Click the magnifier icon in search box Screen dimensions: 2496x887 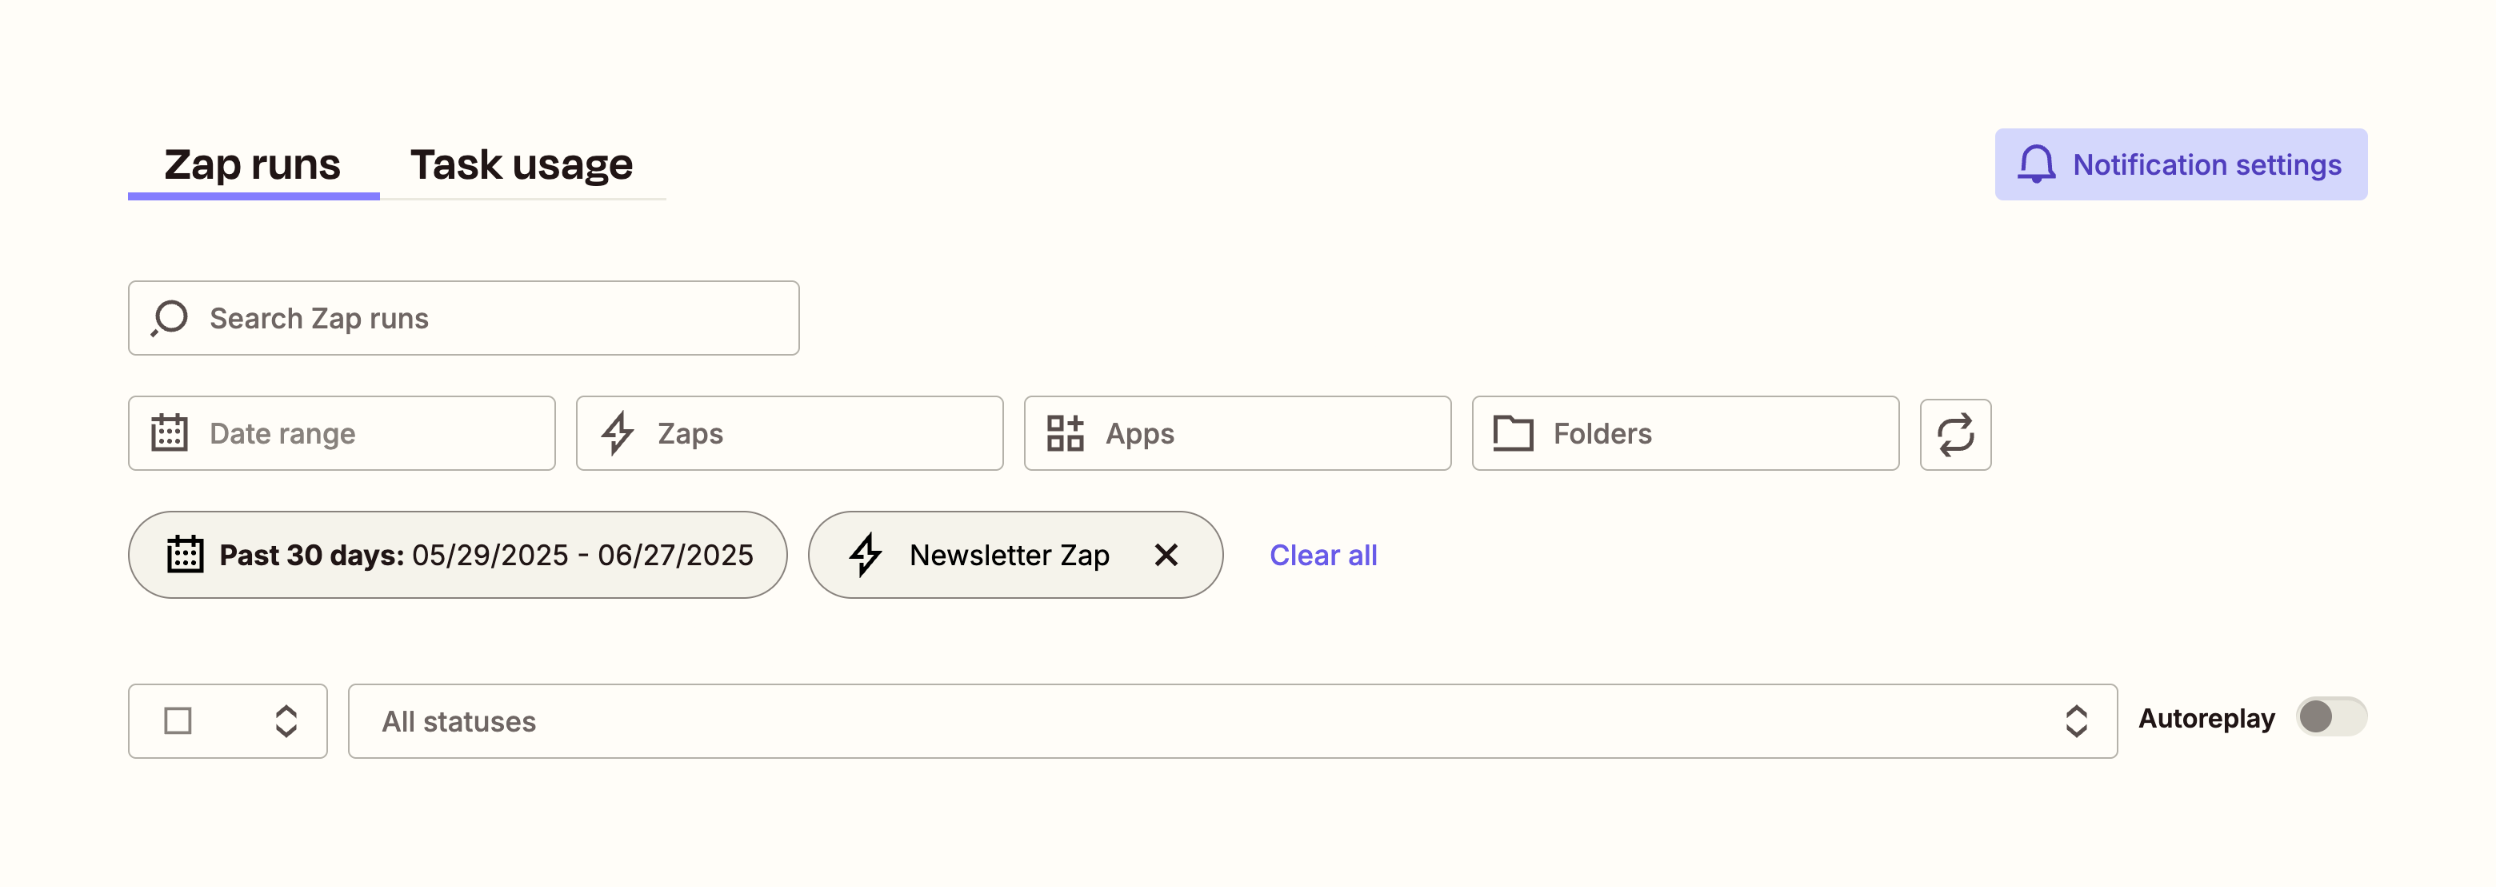170,318
